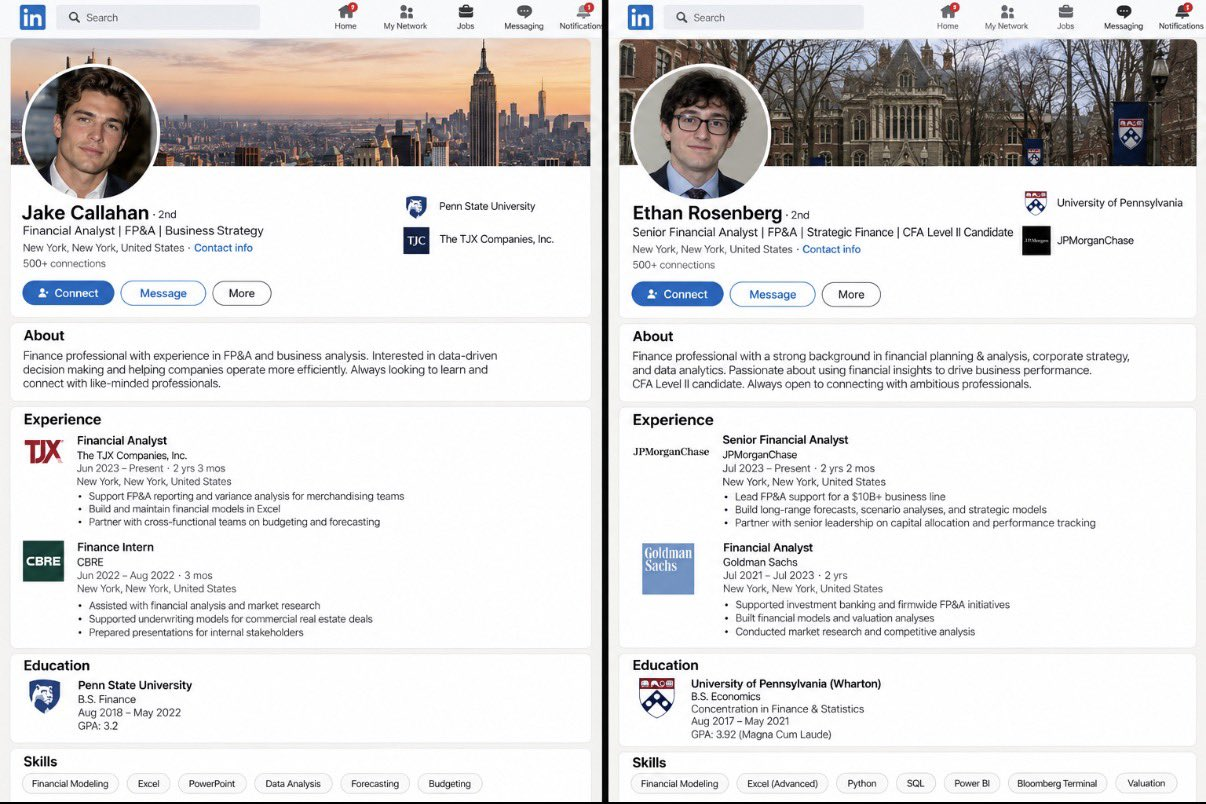Click Penn State University name in Jake's Education
Viewport: 1206px width, 804px height.
pyautogui.click(x=135, y=685)
